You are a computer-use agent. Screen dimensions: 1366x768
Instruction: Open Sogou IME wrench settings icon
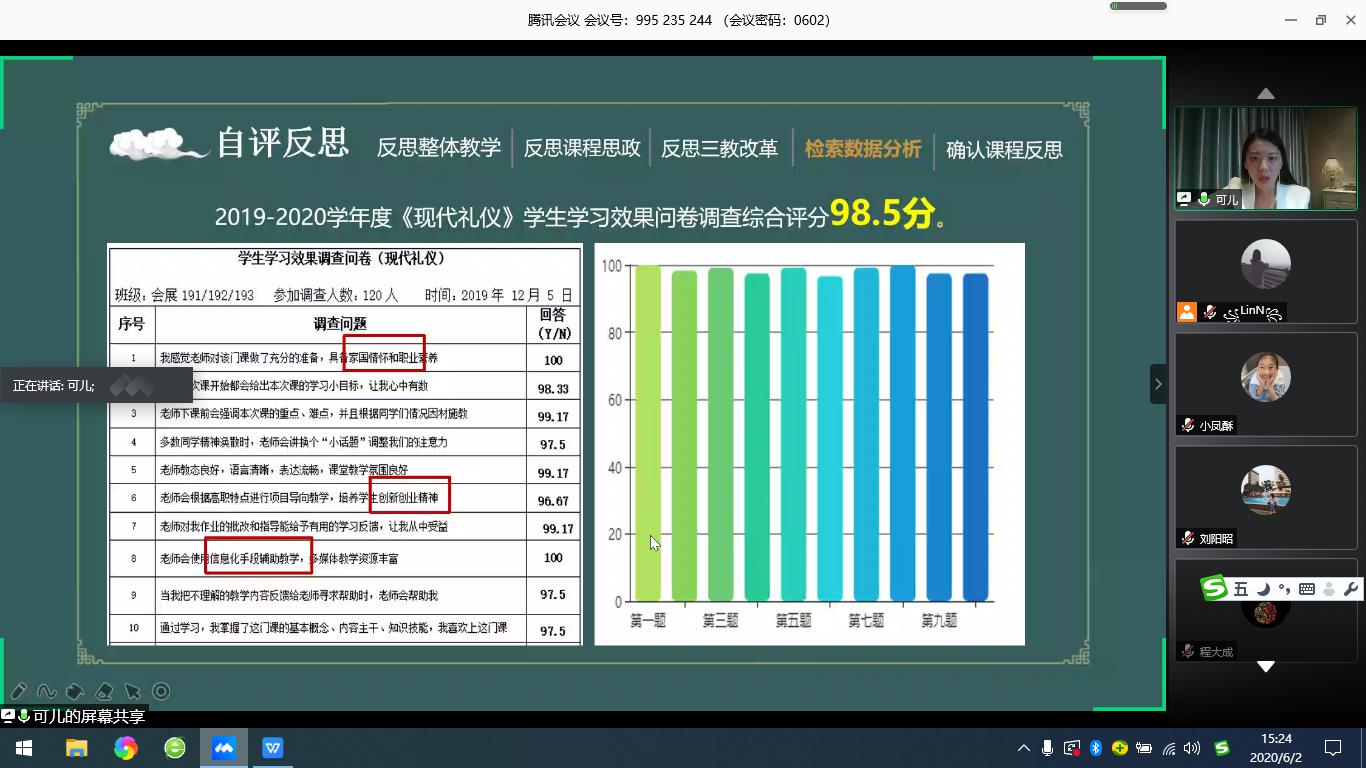point(1350,589)
